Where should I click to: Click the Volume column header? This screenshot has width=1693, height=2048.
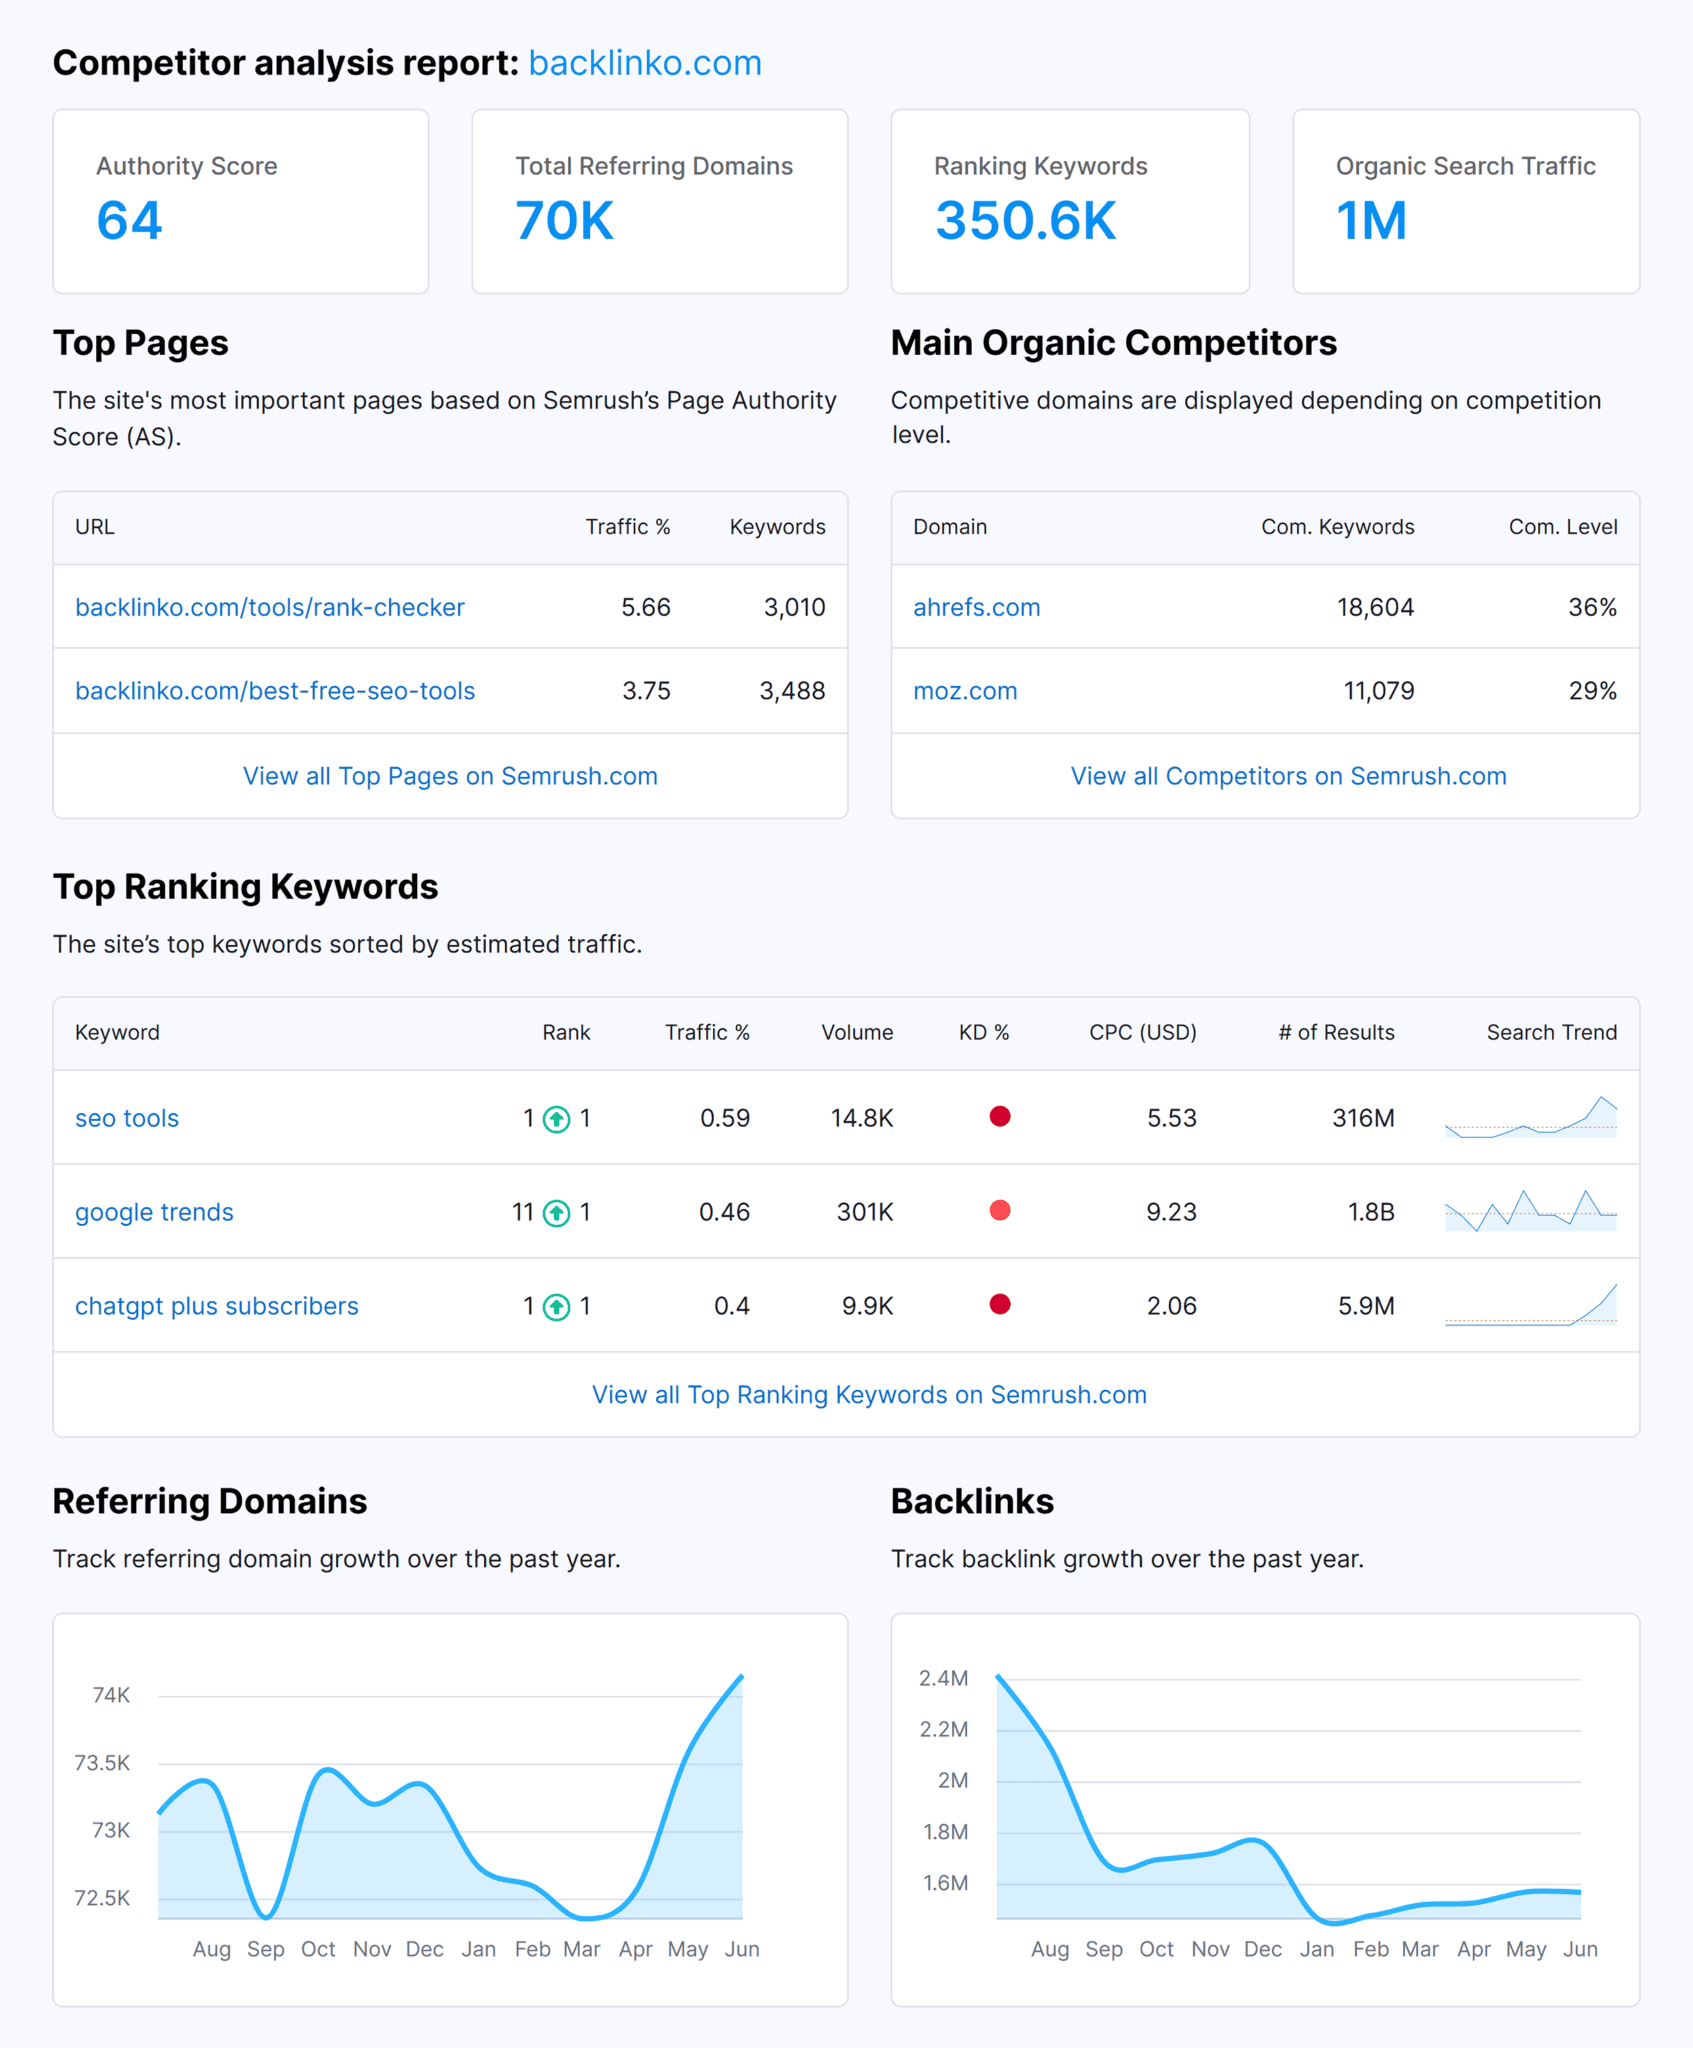coord(856,1033)
